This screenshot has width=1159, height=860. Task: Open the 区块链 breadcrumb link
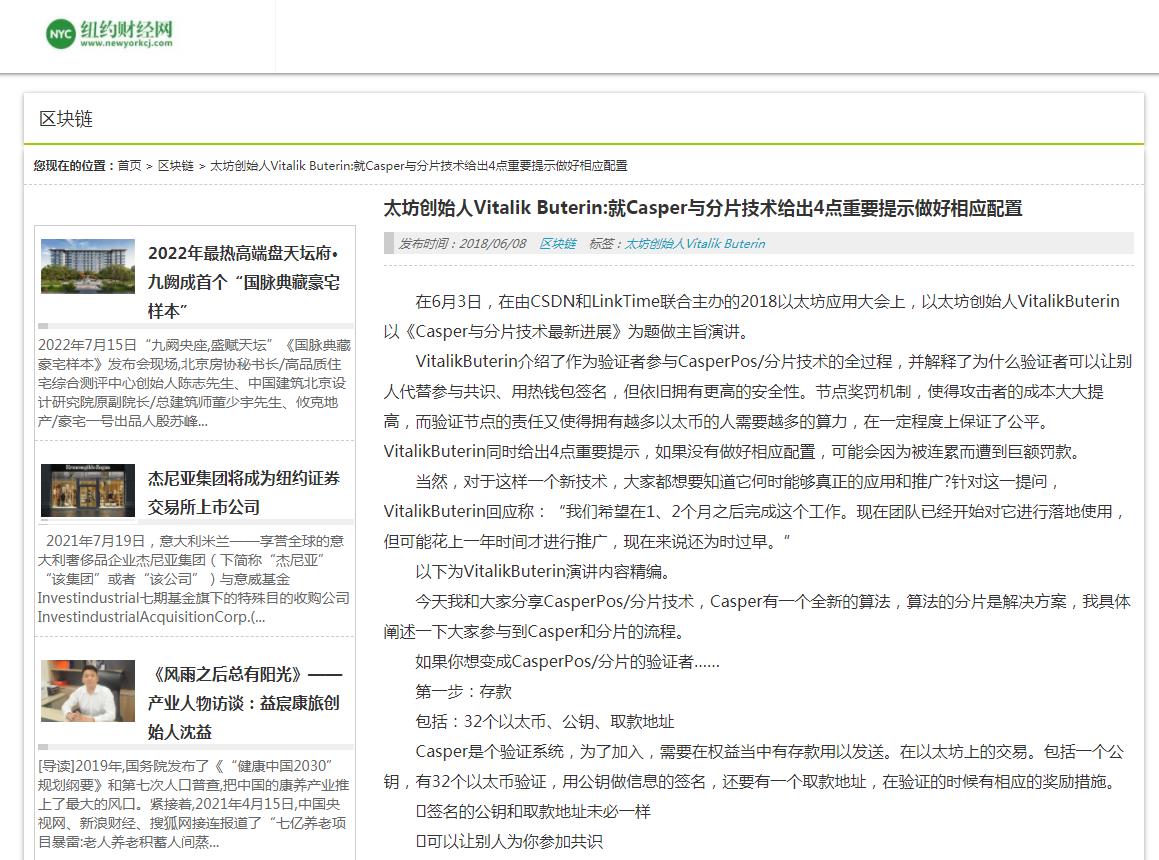176,166
